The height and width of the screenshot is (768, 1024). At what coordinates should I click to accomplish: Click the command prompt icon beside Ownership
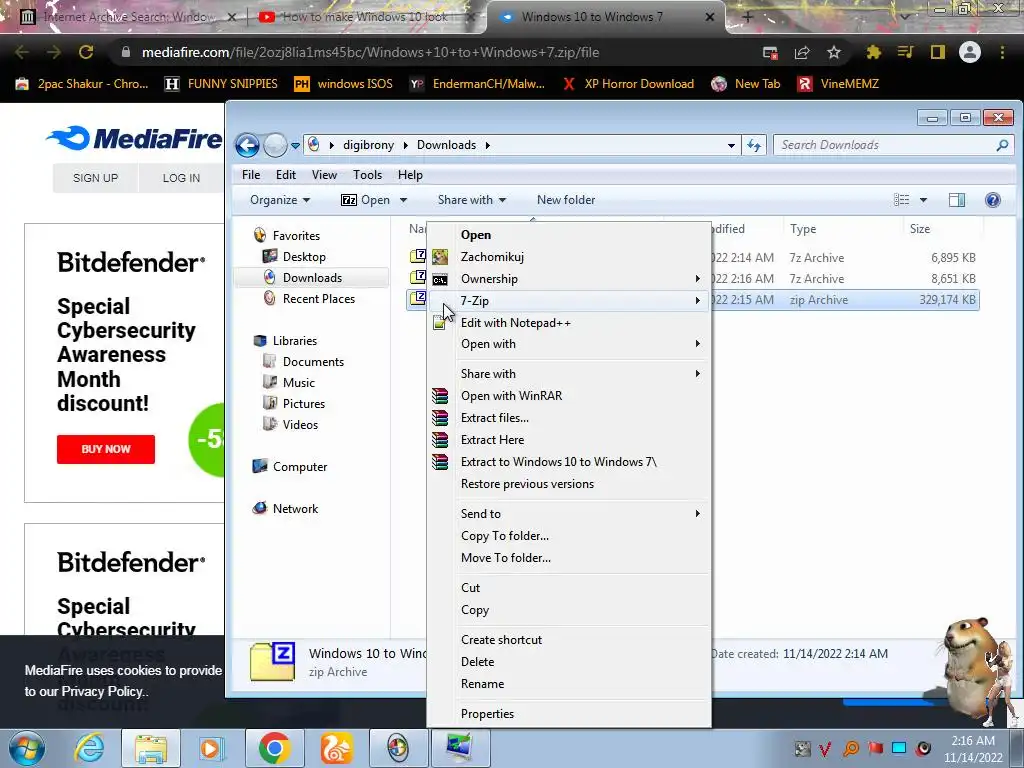point(440,280)
